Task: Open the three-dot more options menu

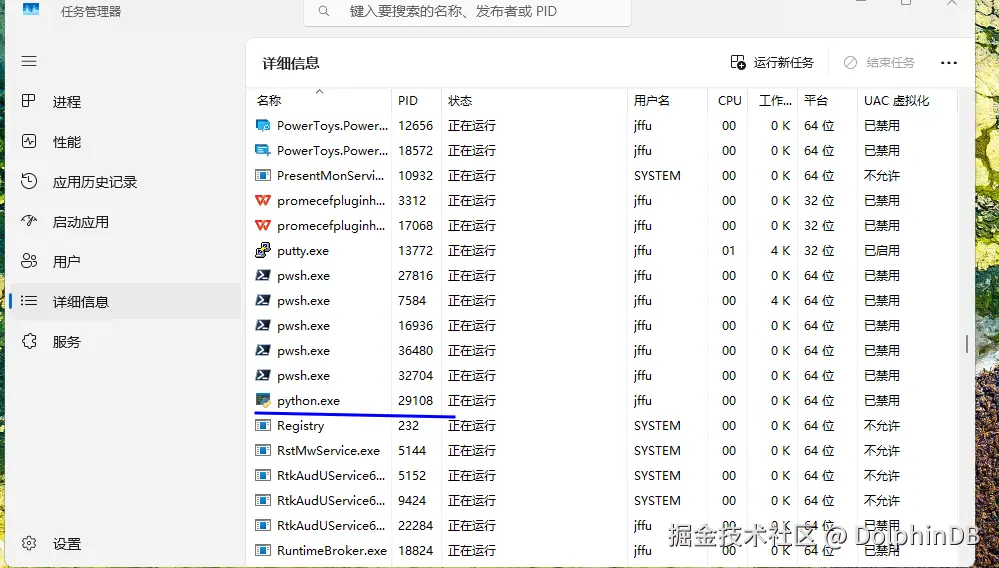Action: tap(949, 62)
